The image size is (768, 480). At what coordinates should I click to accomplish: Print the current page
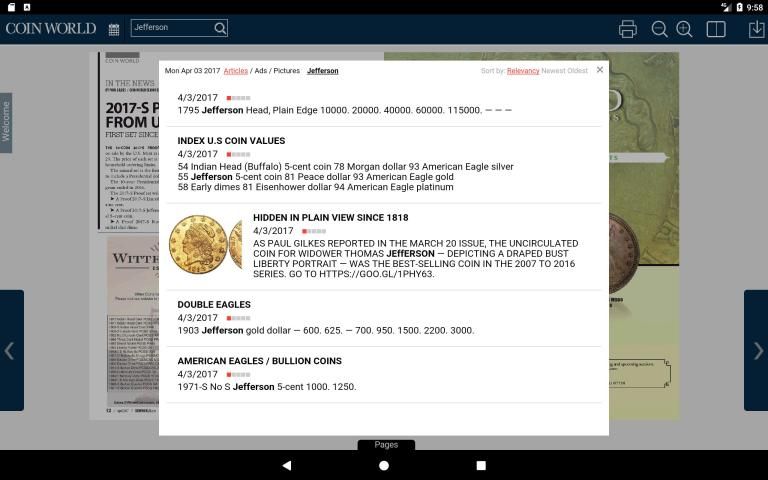pyautogui.click(x=627, y=29)
